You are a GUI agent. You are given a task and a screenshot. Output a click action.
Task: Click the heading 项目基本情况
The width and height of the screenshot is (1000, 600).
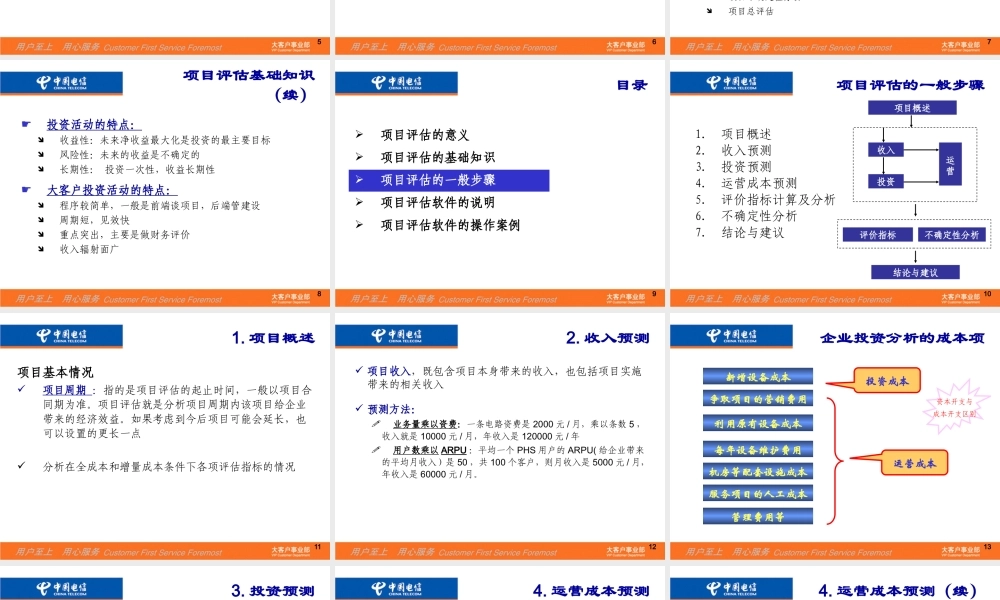pos(55,372)
